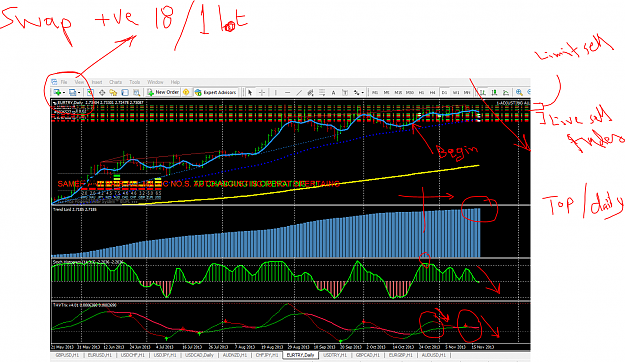Open the Tools menu
625x362 pixels.
tap(135, 82)
